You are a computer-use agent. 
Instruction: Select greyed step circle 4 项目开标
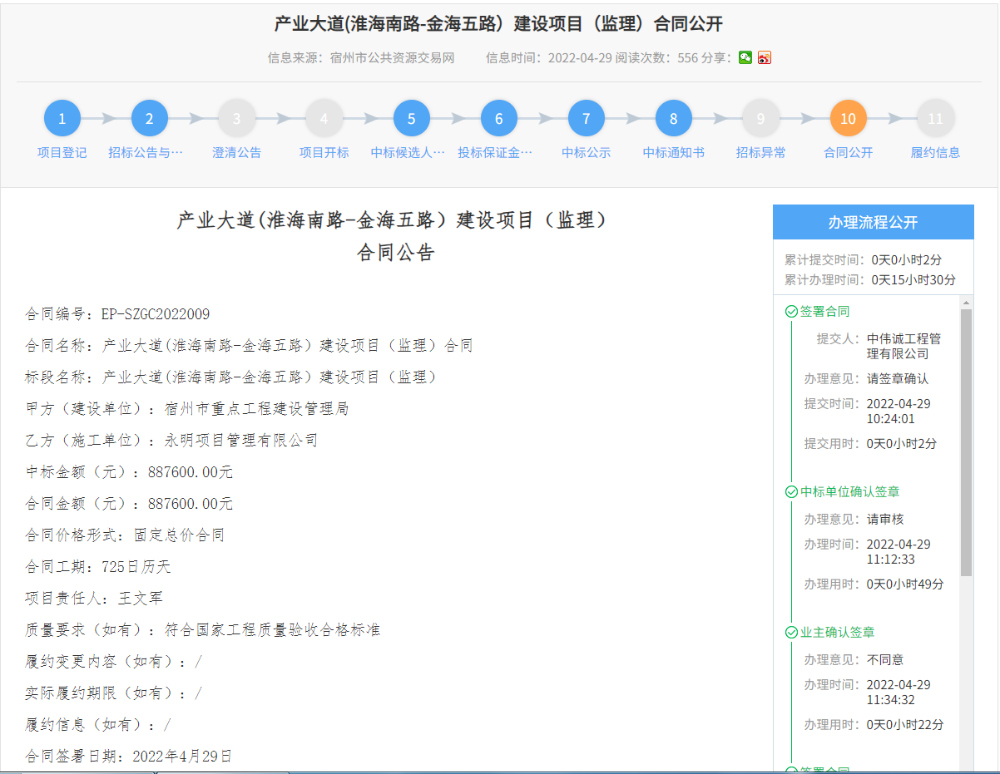324,119
